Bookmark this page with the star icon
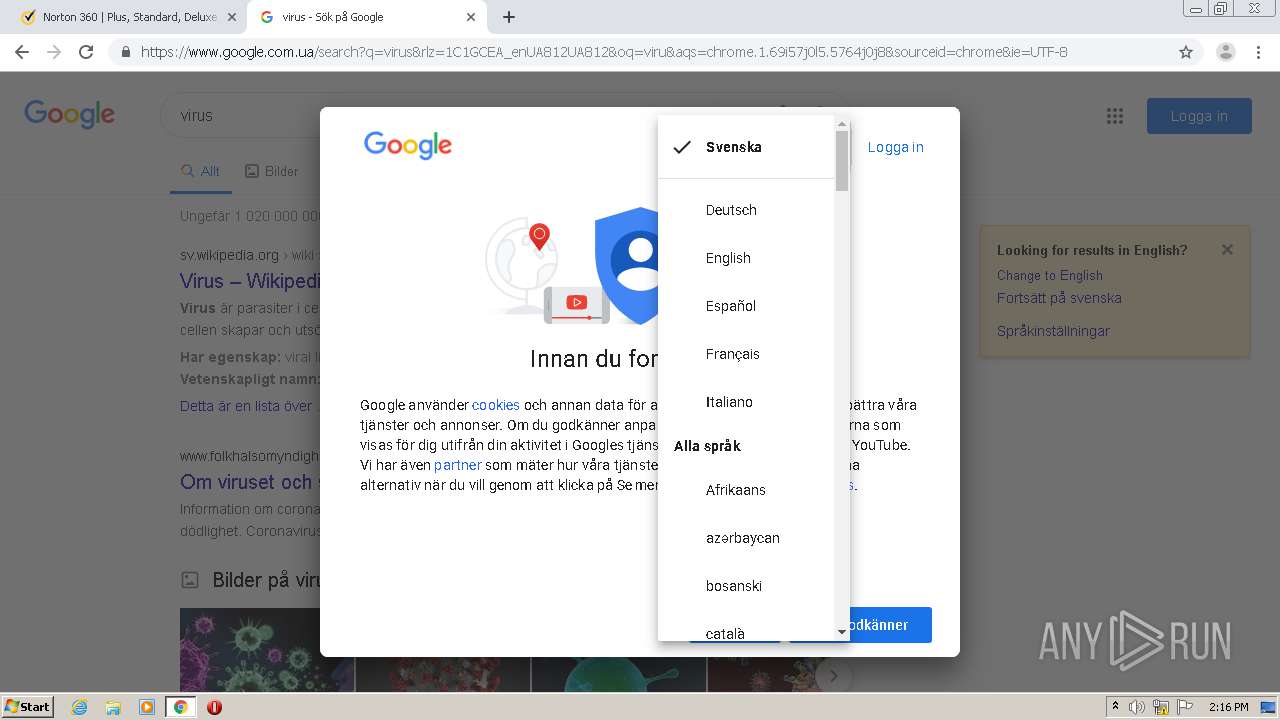 pos(1186,52)
